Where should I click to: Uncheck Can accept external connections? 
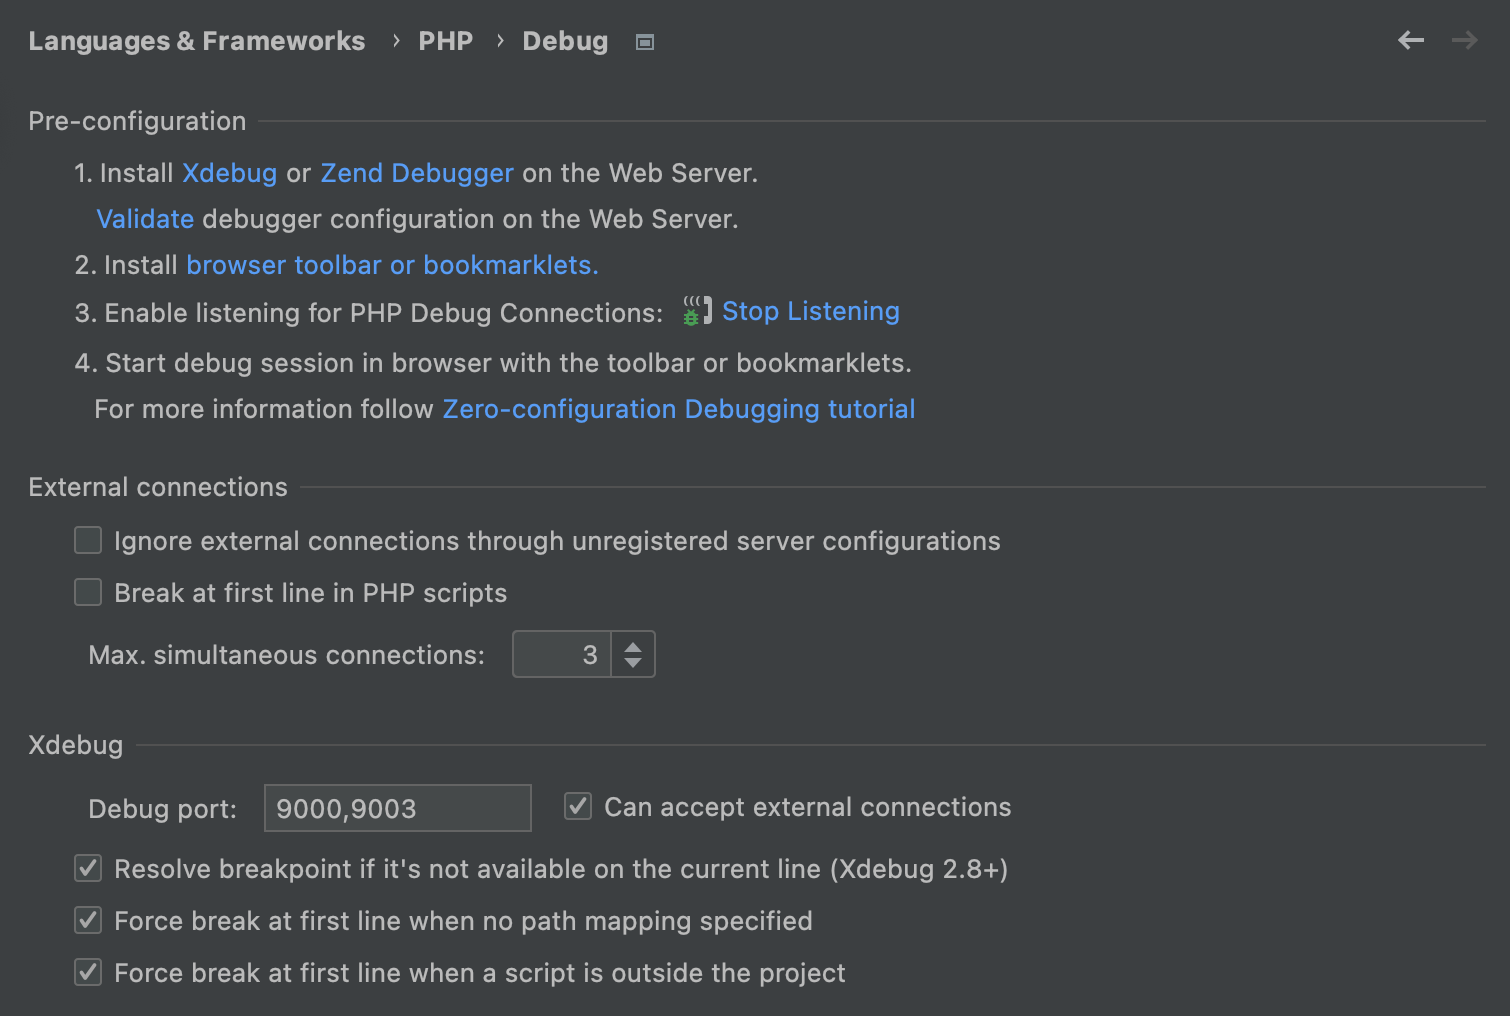click(x=578, y=806)
